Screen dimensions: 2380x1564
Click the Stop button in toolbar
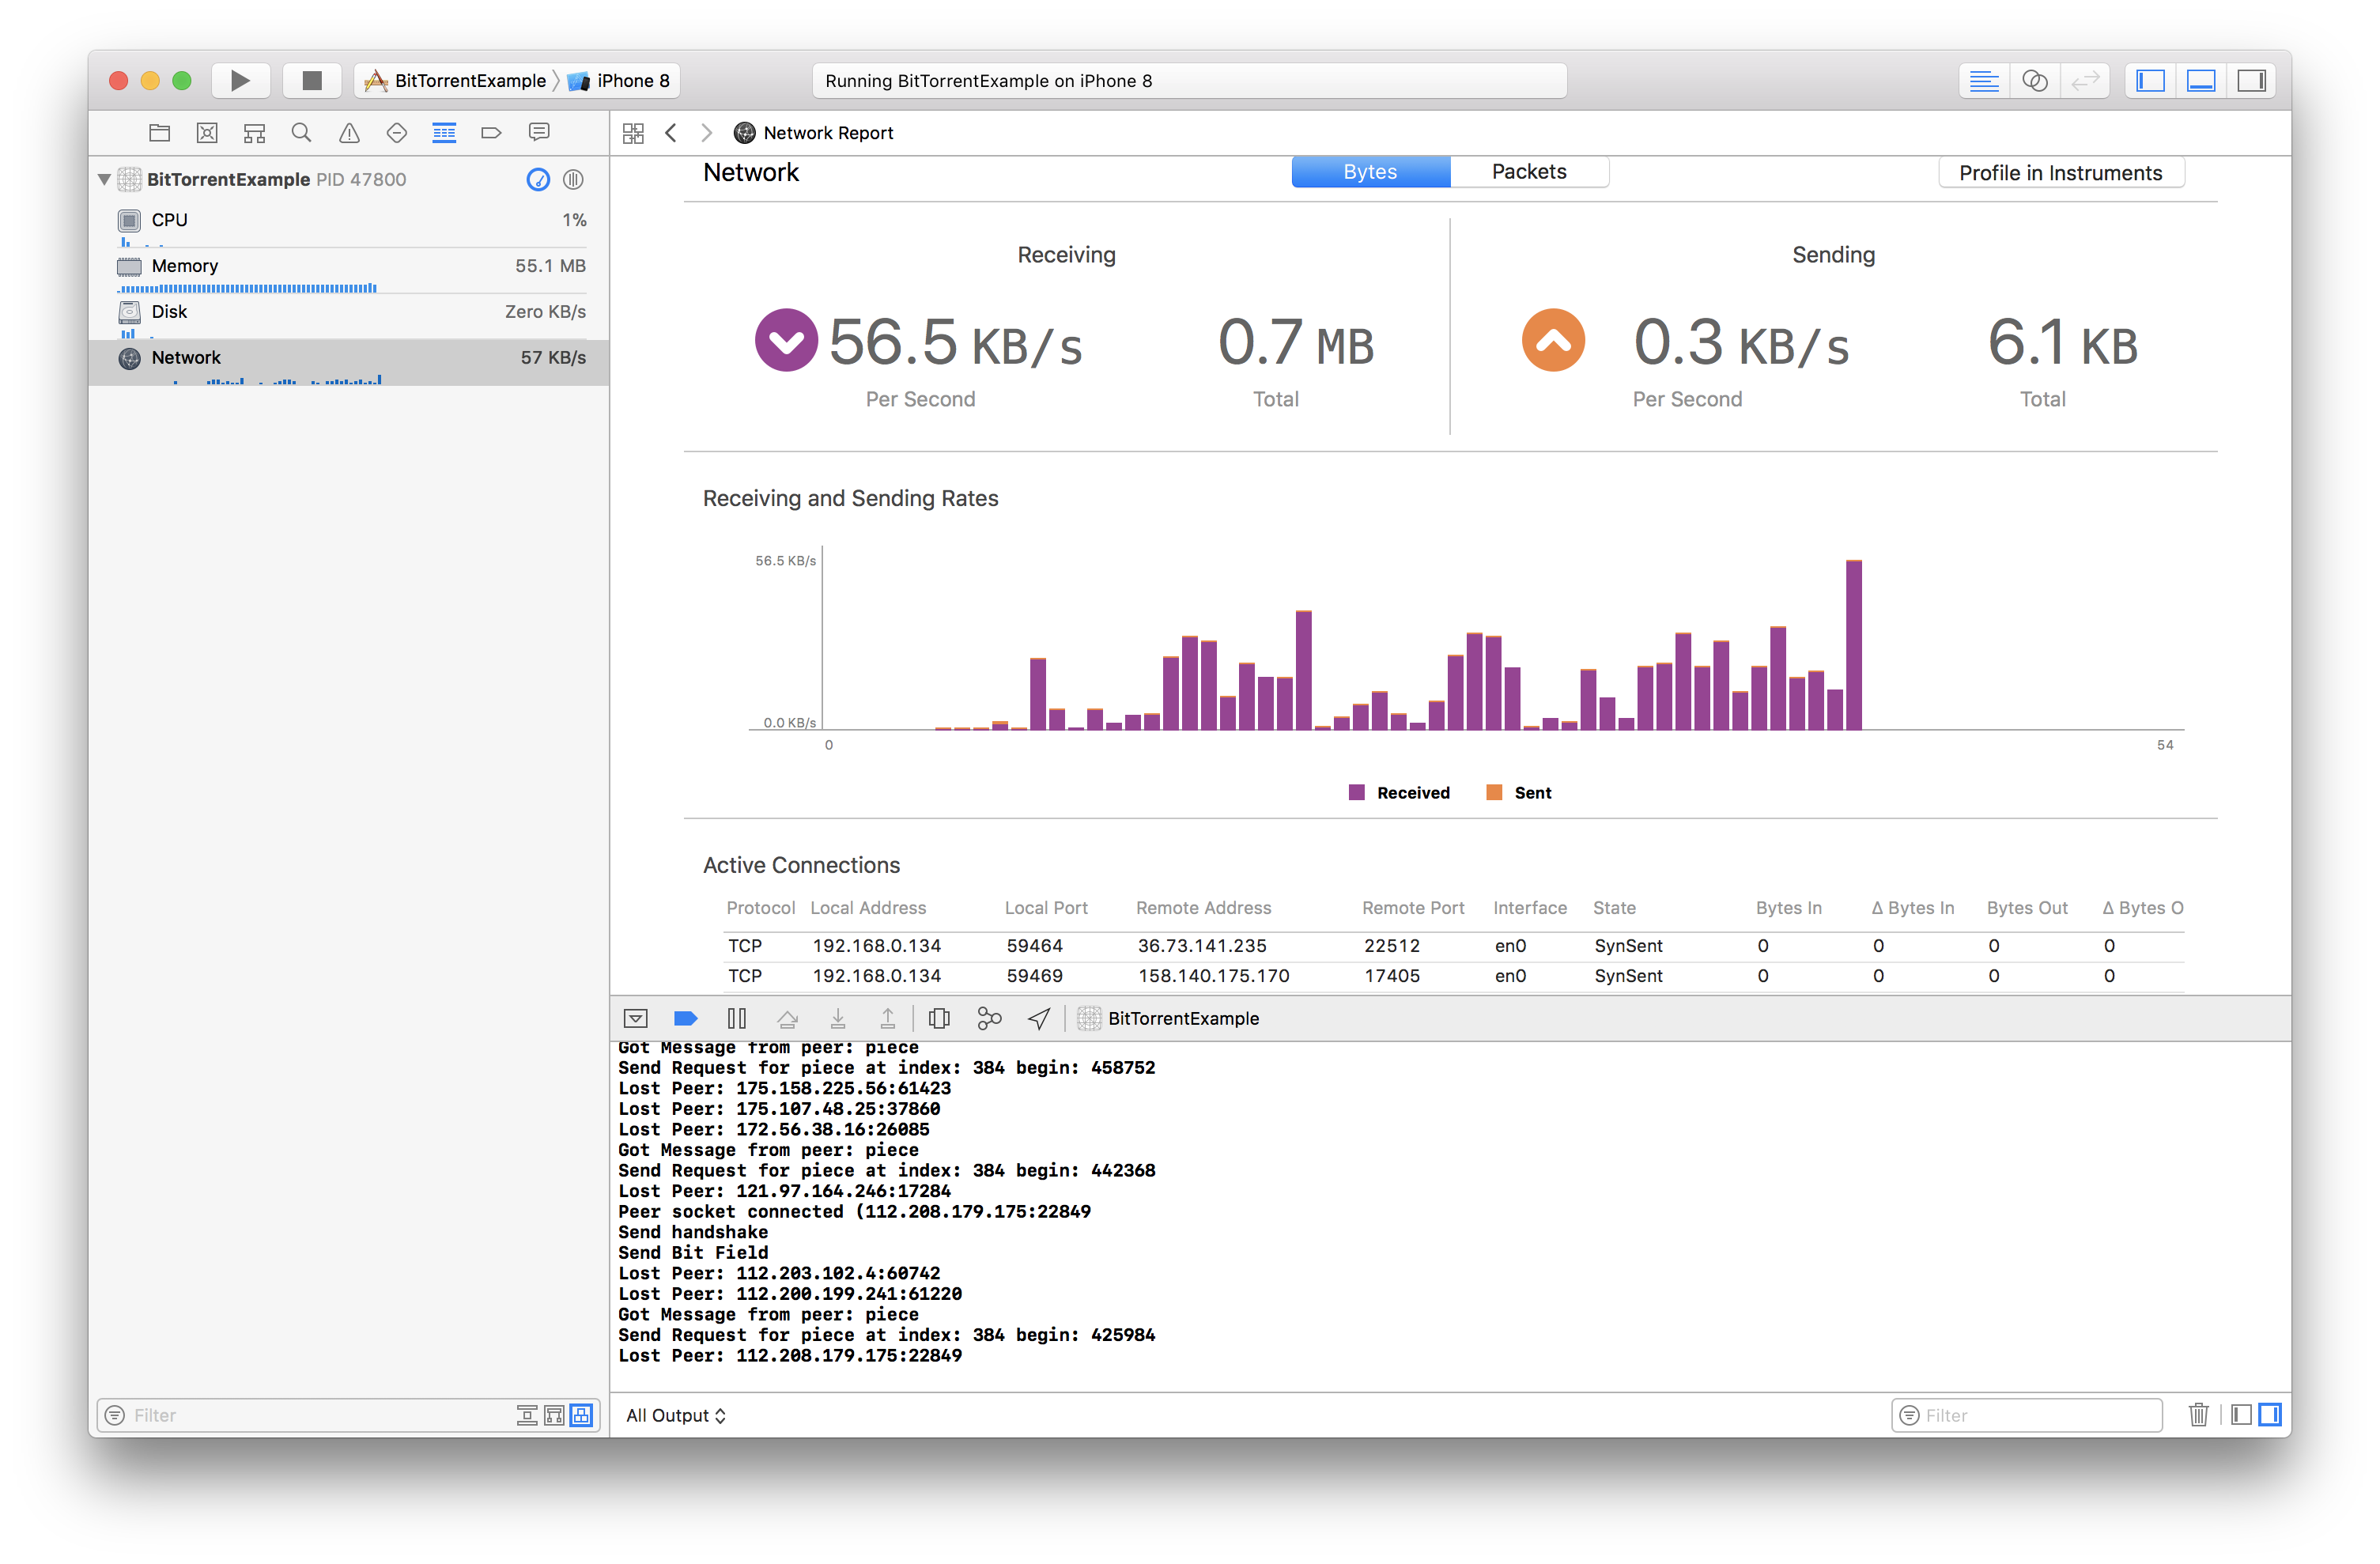(x=312, y=80)
